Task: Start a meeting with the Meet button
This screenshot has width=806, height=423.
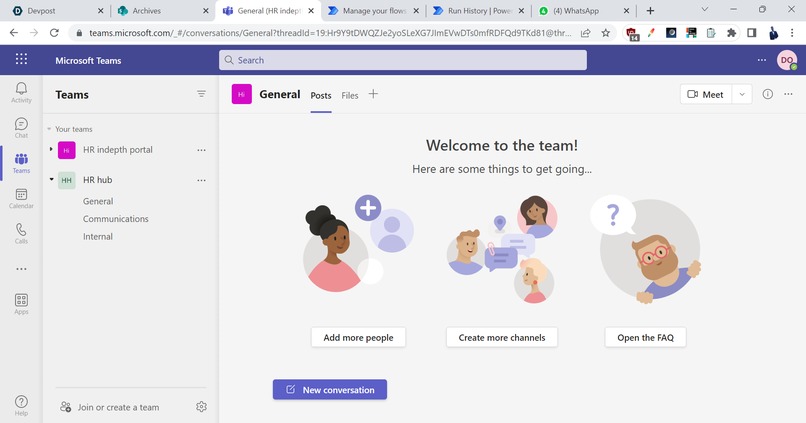Action: 706,95
